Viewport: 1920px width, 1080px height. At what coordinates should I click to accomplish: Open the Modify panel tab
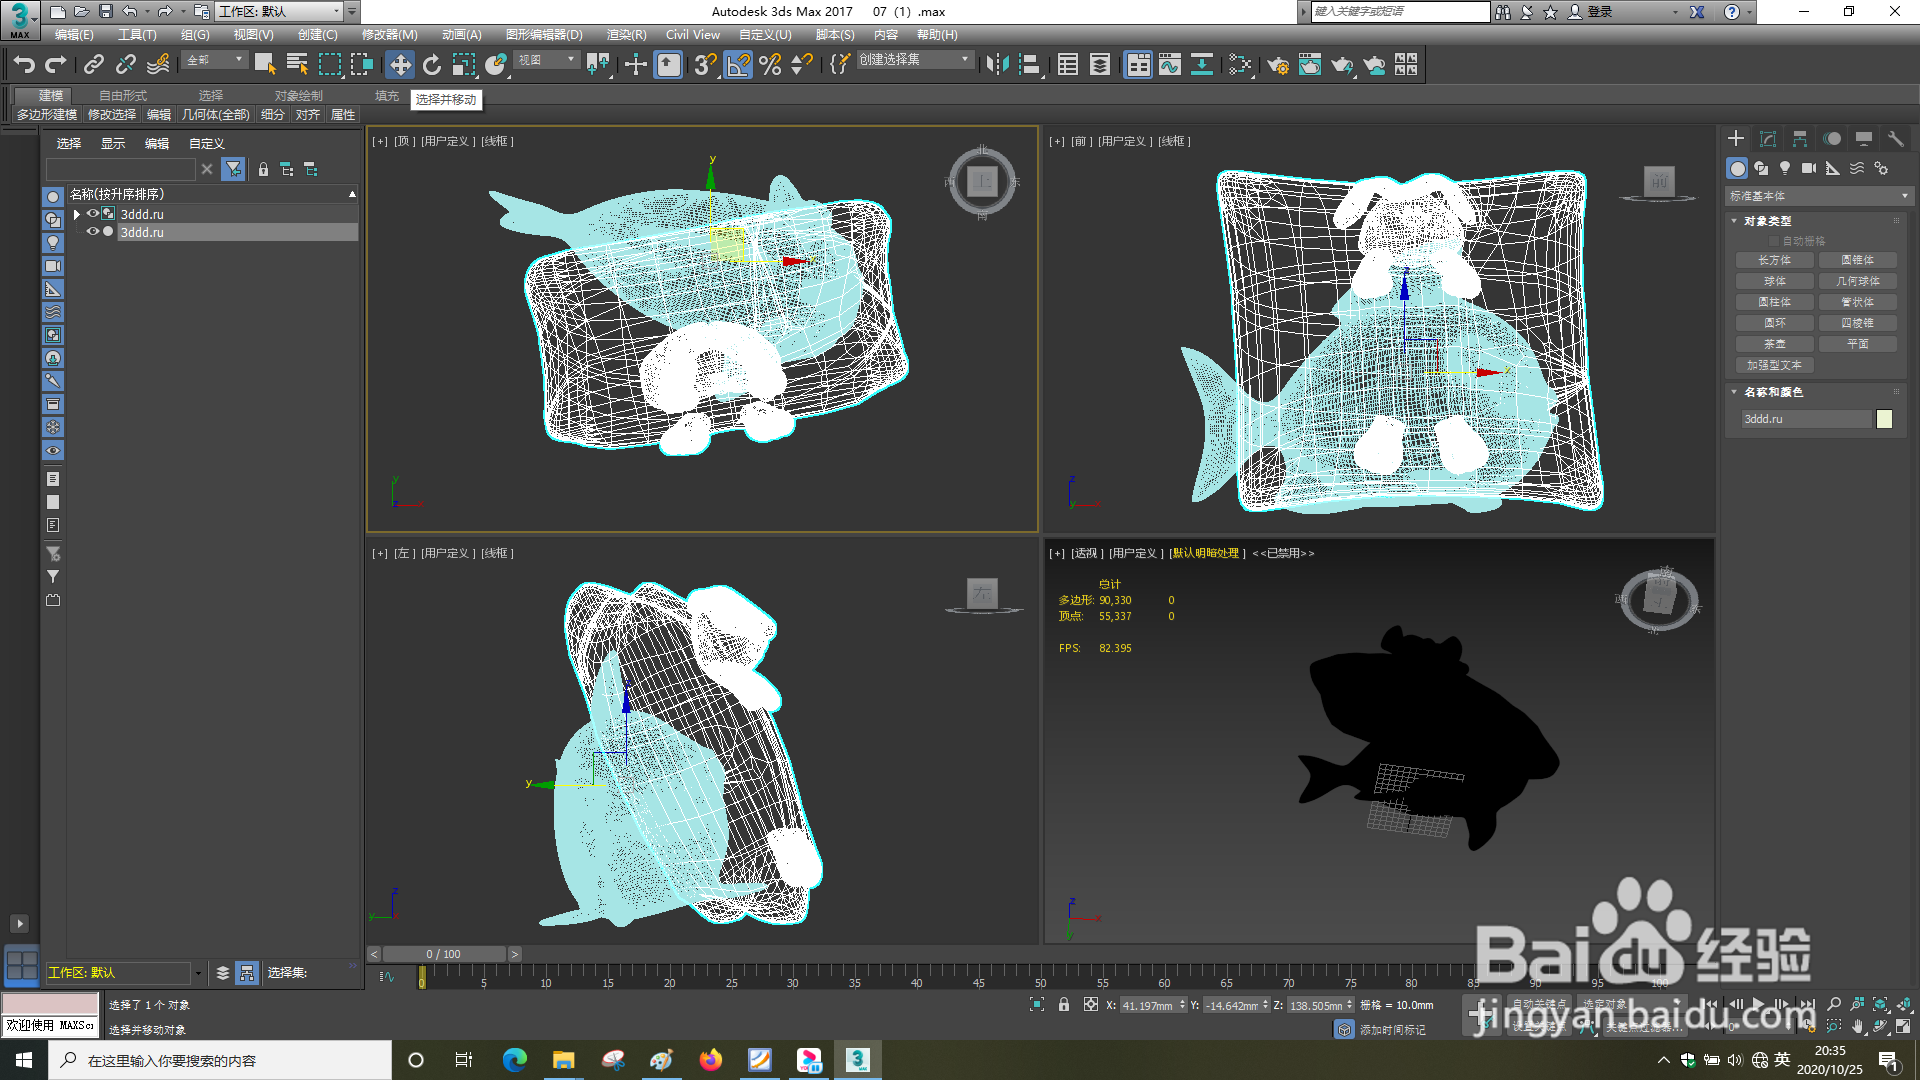(x=1768, y=139)
